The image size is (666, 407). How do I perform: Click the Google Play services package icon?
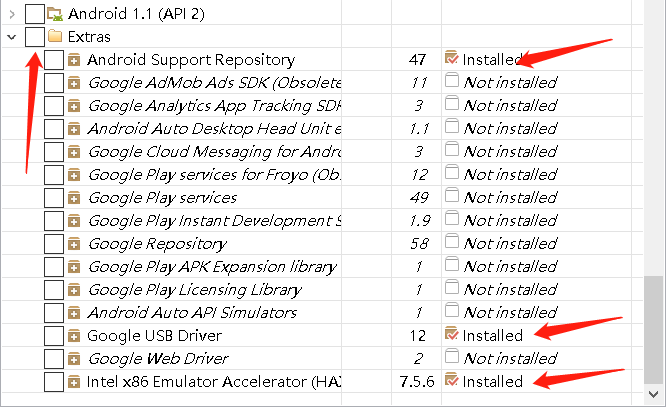coord(74,198)
